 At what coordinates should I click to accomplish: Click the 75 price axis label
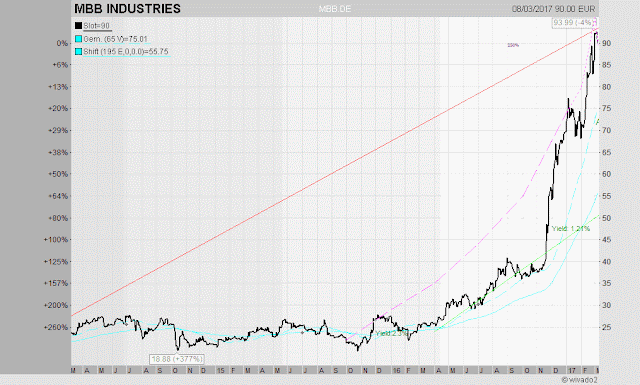pyautogui.click(x=607, y=109)
